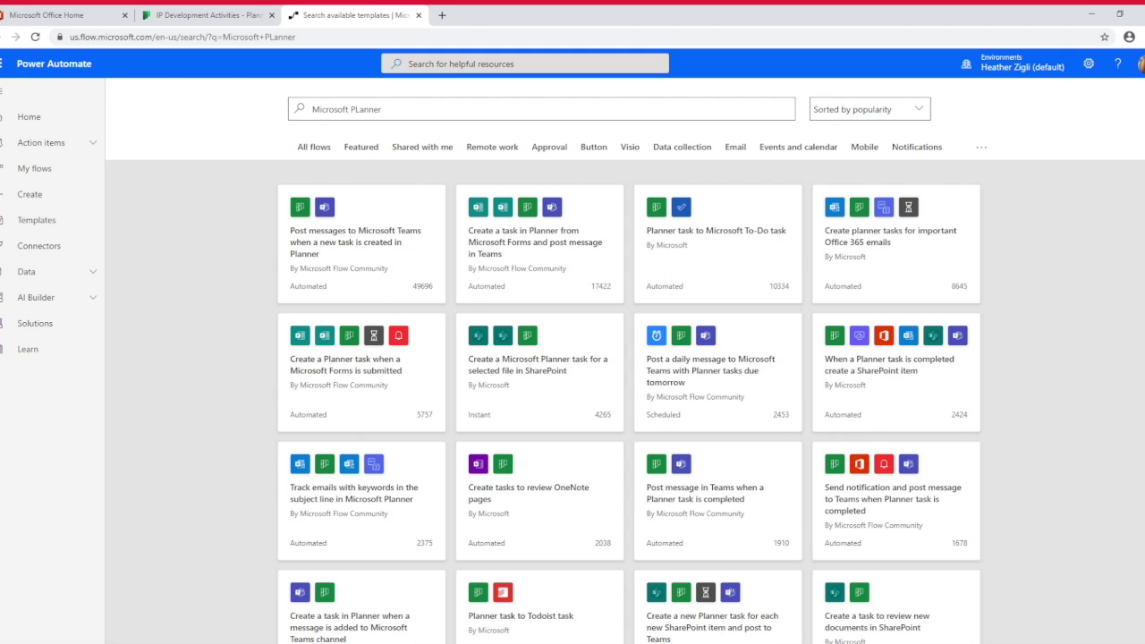This screenshot has width=1145, height=644.
Task: Click the first Outlook icon on 'Track emails with keywords' card
Action: coord(300,464)
